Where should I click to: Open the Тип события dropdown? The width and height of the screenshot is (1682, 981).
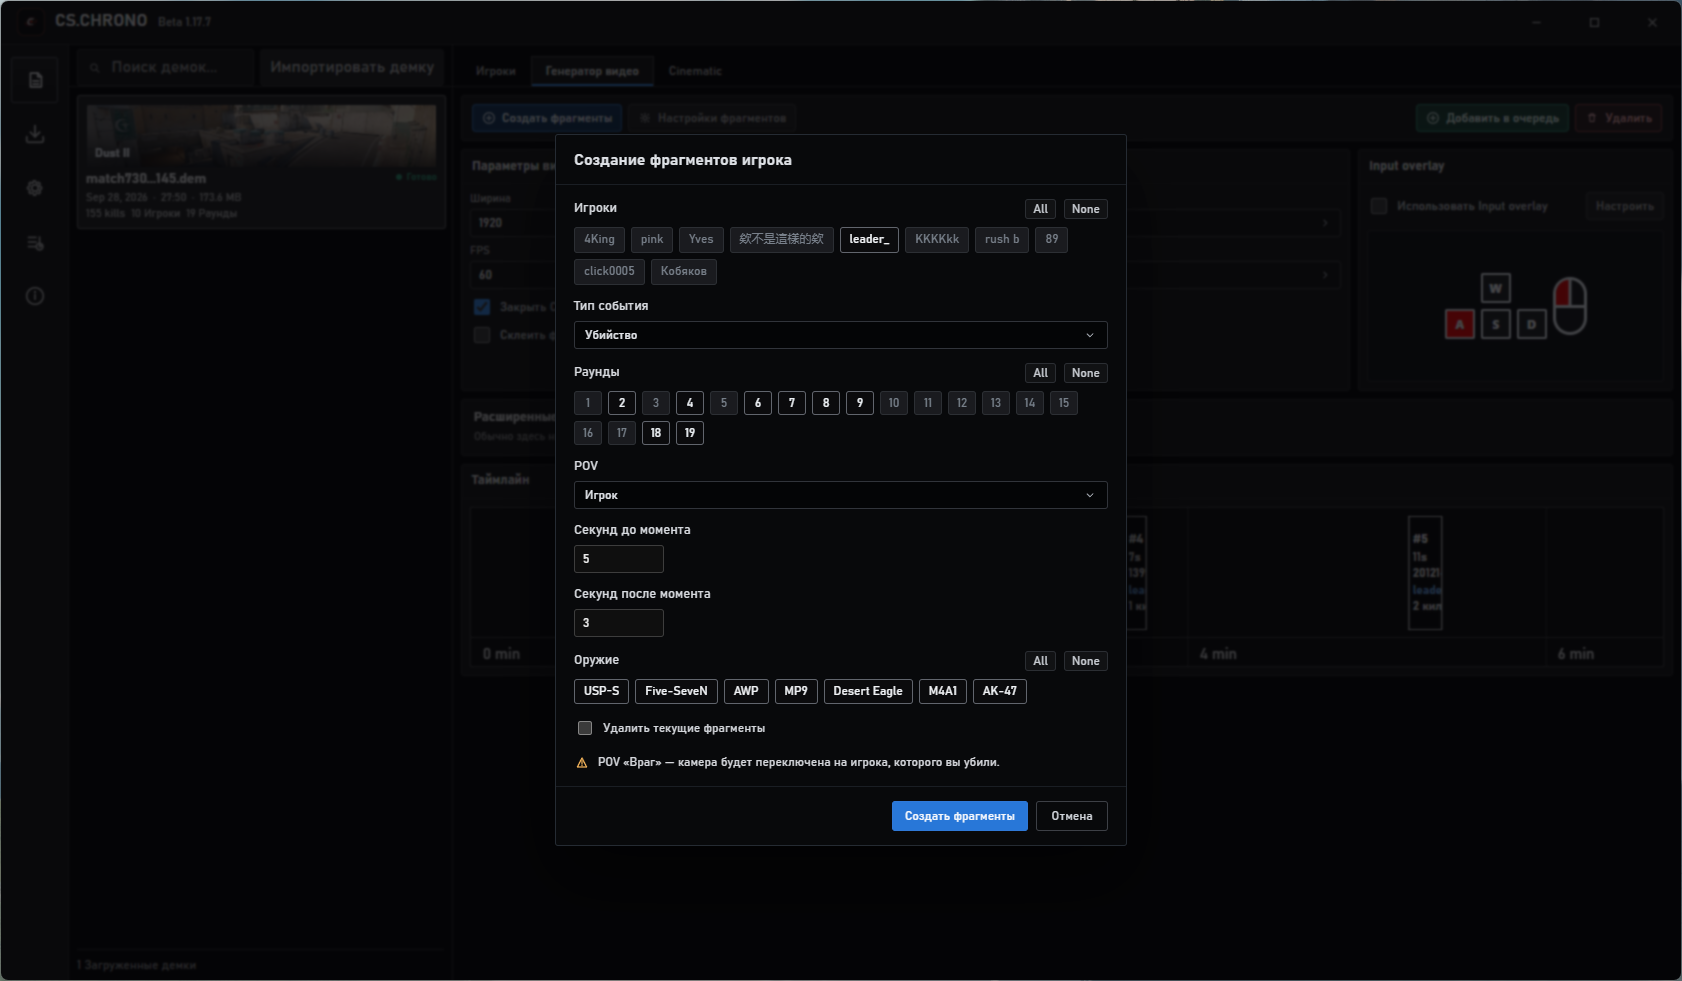click(x=840, y=335)
